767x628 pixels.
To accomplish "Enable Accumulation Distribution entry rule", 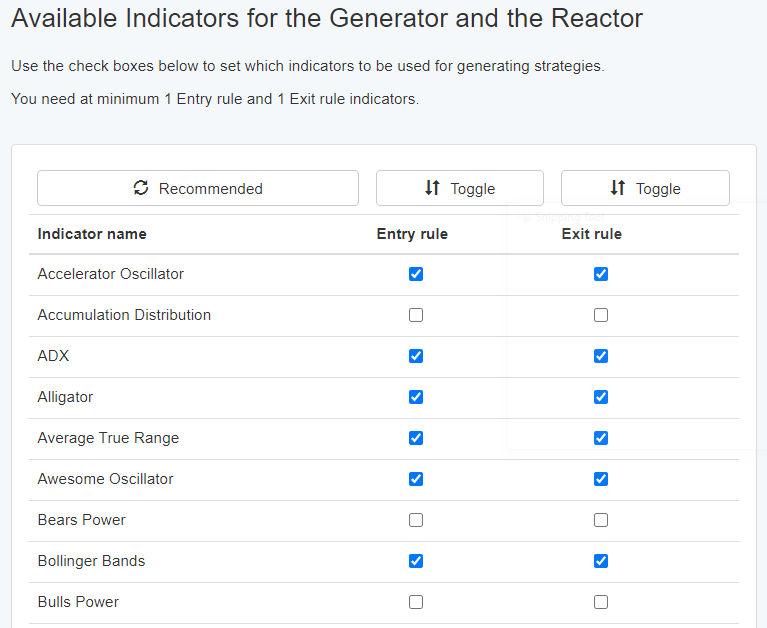I will [416, 315].
